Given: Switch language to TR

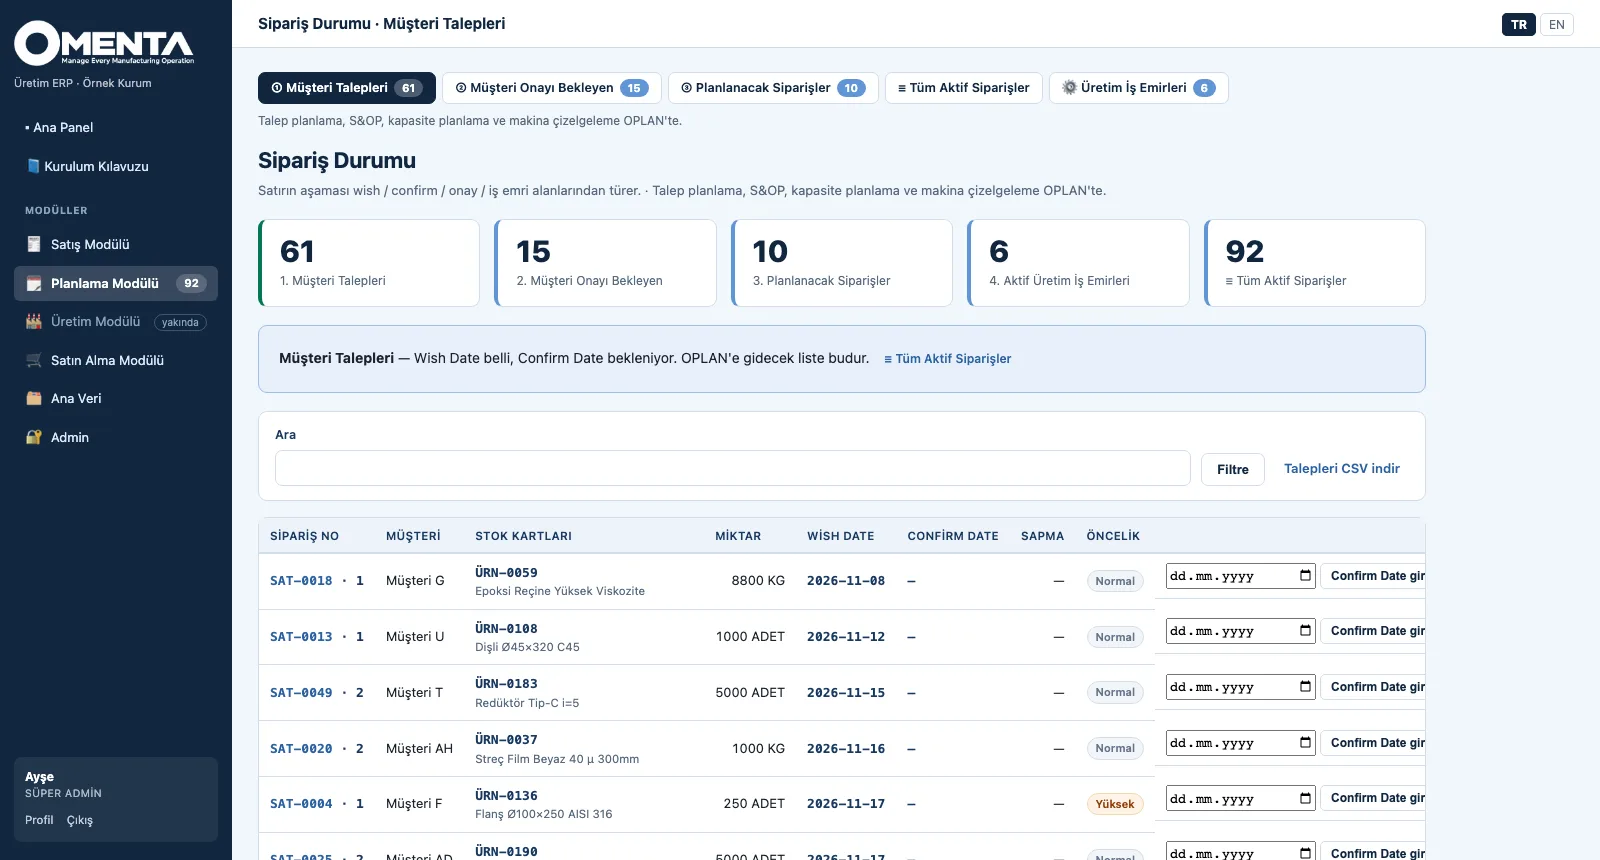Looking at the screenshot, I should pos(1519,25).
